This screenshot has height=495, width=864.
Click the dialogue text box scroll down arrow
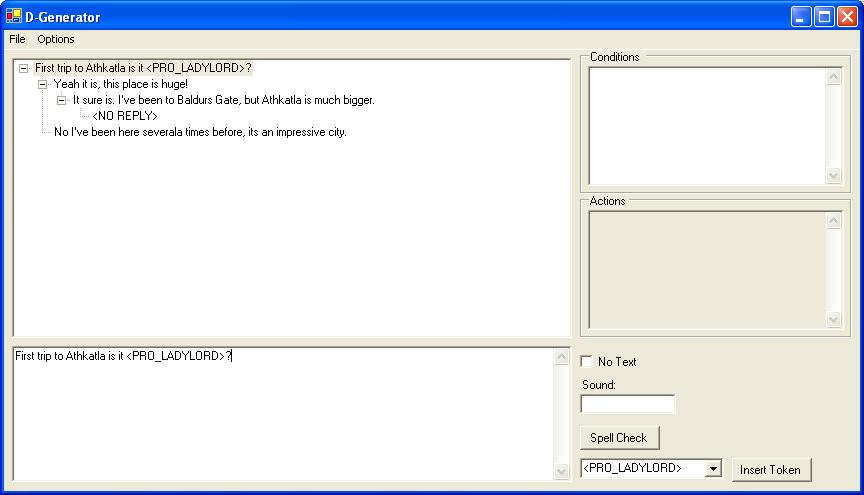coord(561,471)
